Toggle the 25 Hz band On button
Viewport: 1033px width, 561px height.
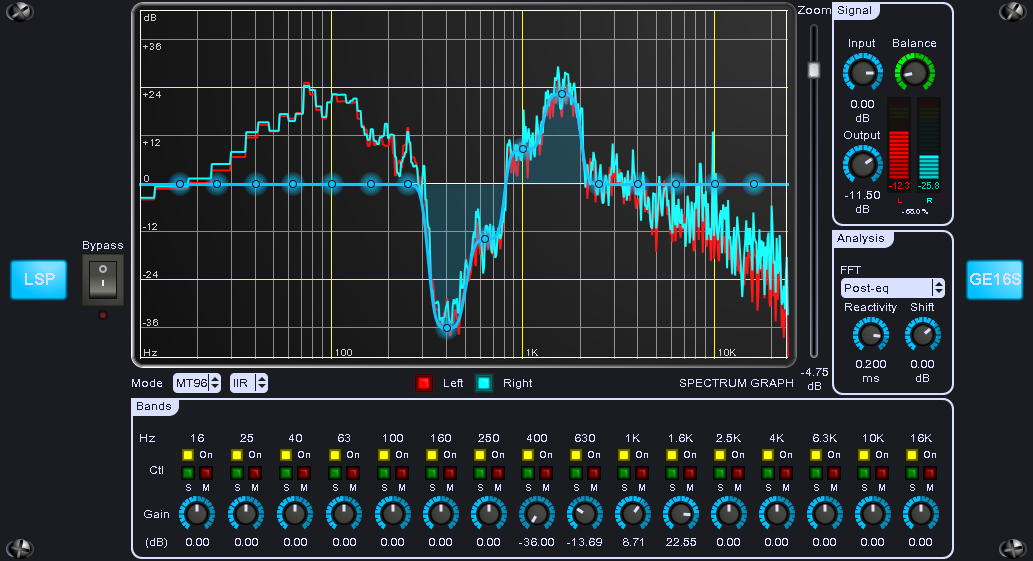[x=237, y=455]
